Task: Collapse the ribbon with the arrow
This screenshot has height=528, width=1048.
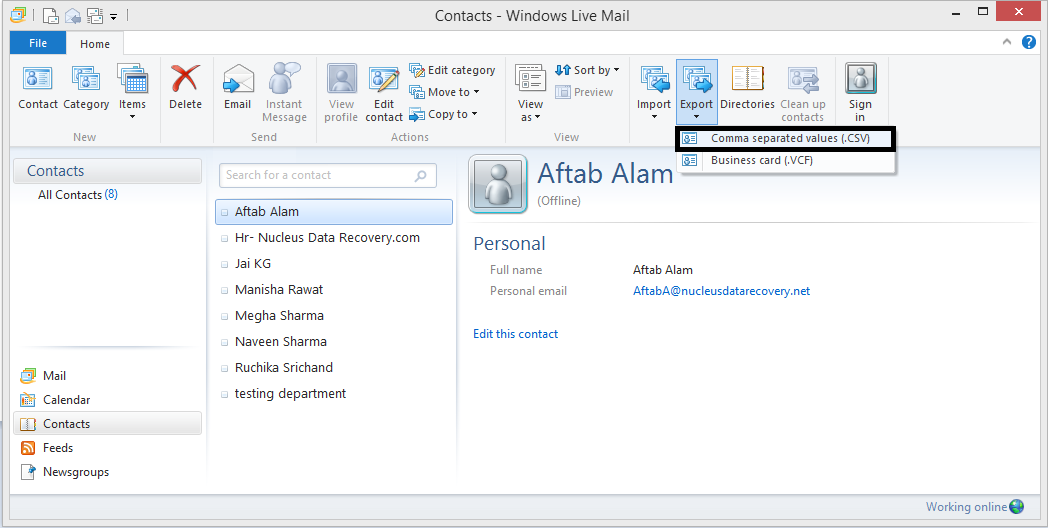Action: 1007,42
